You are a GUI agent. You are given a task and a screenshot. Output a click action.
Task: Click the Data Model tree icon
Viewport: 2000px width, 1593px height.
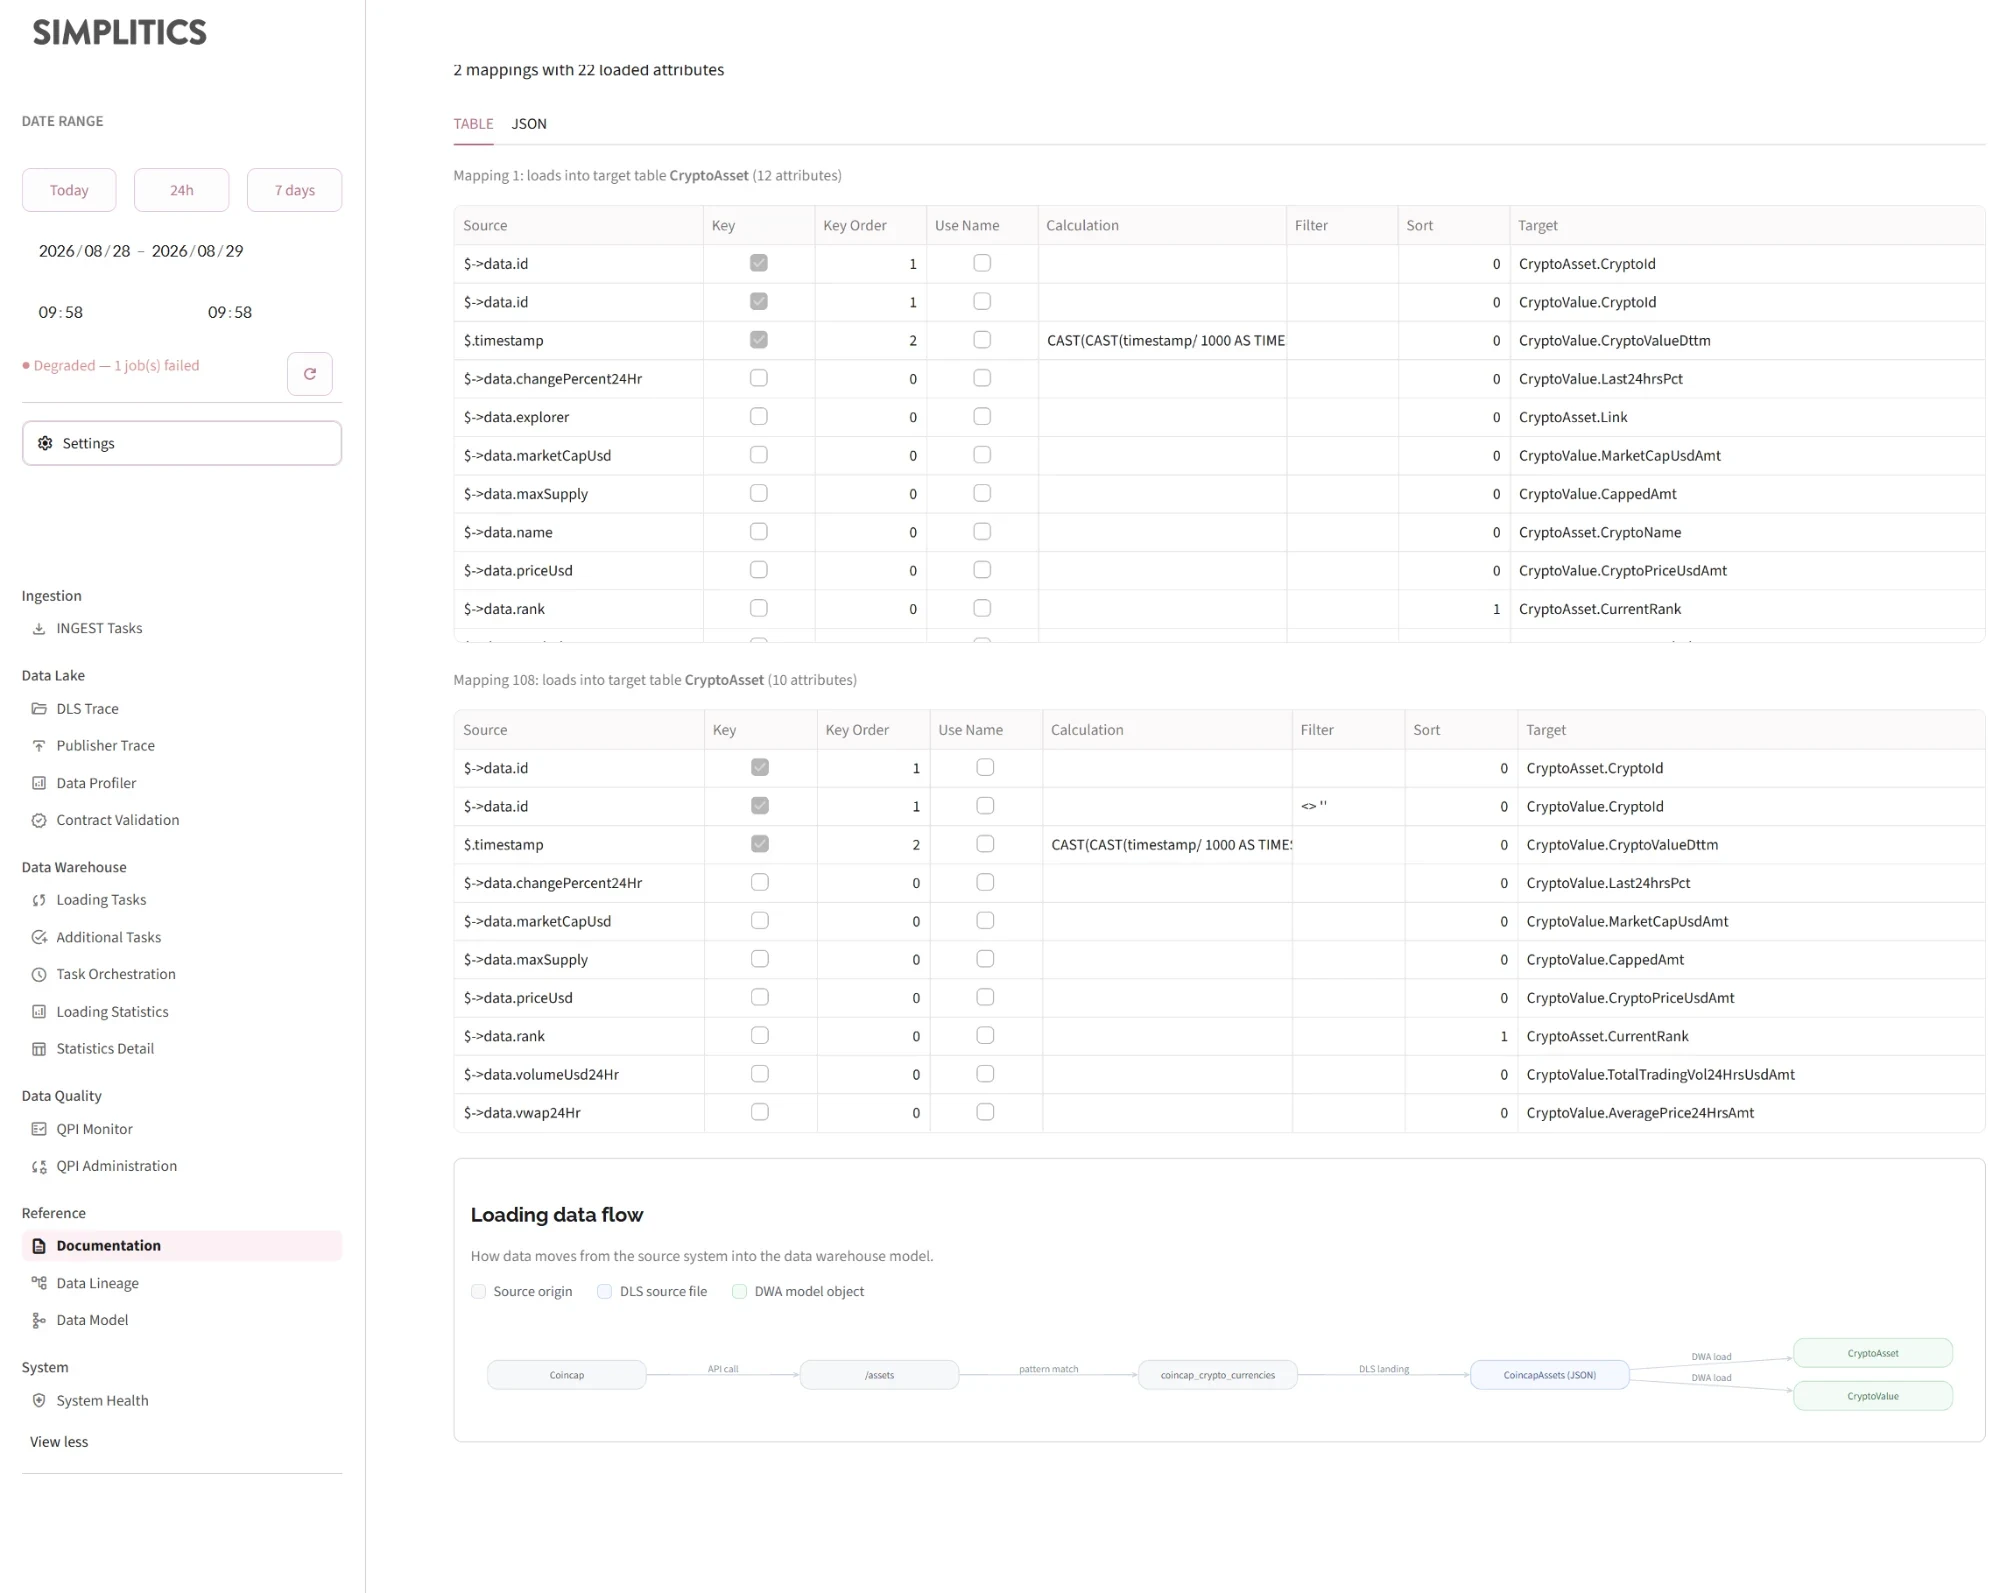39,1320
